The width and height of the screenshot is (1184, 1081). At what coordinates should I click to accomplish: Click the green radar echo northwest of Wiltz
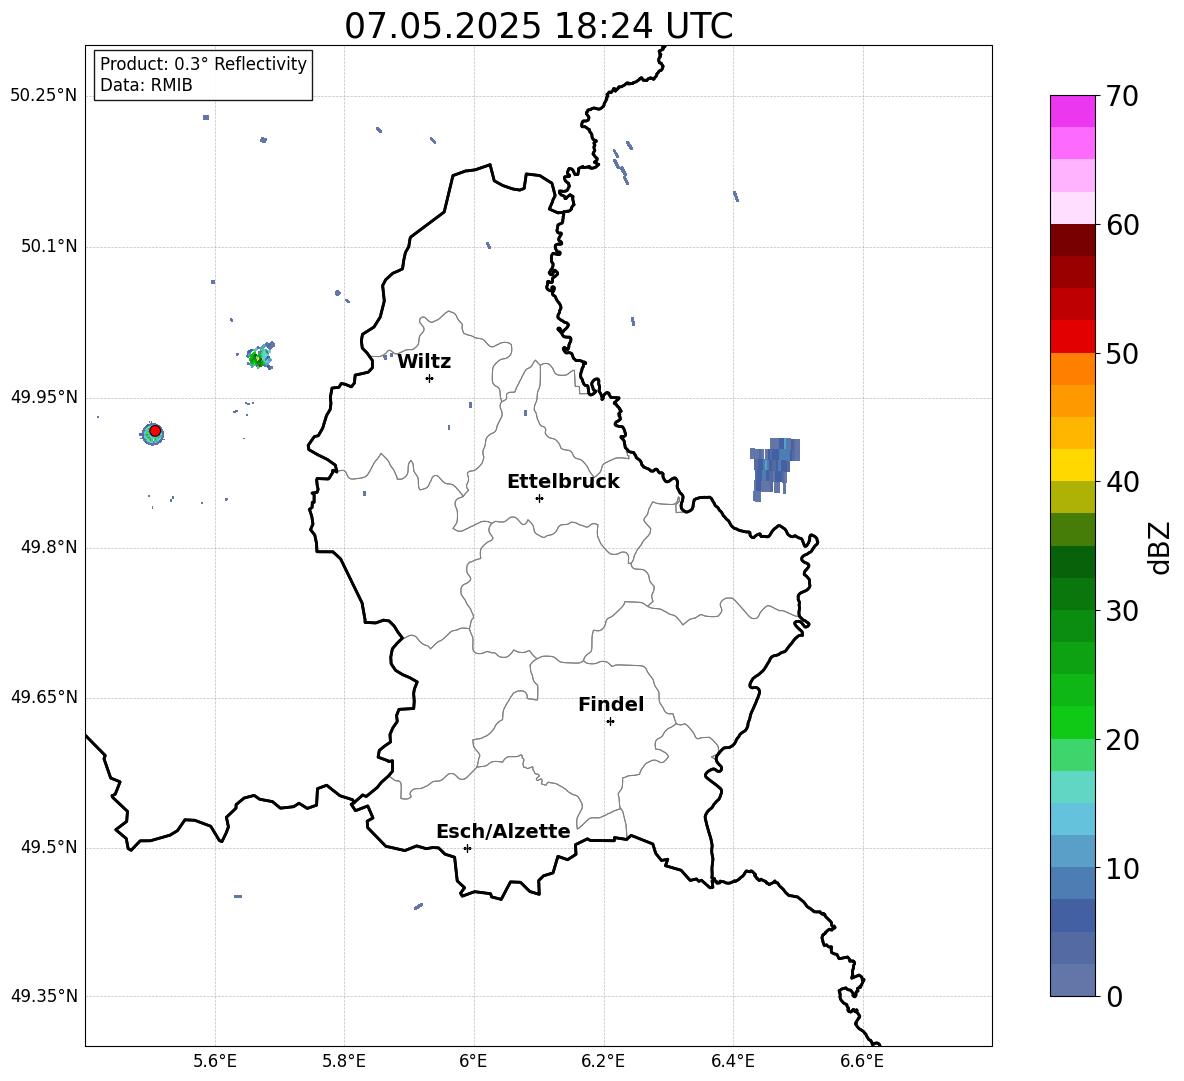coord(261,356)
